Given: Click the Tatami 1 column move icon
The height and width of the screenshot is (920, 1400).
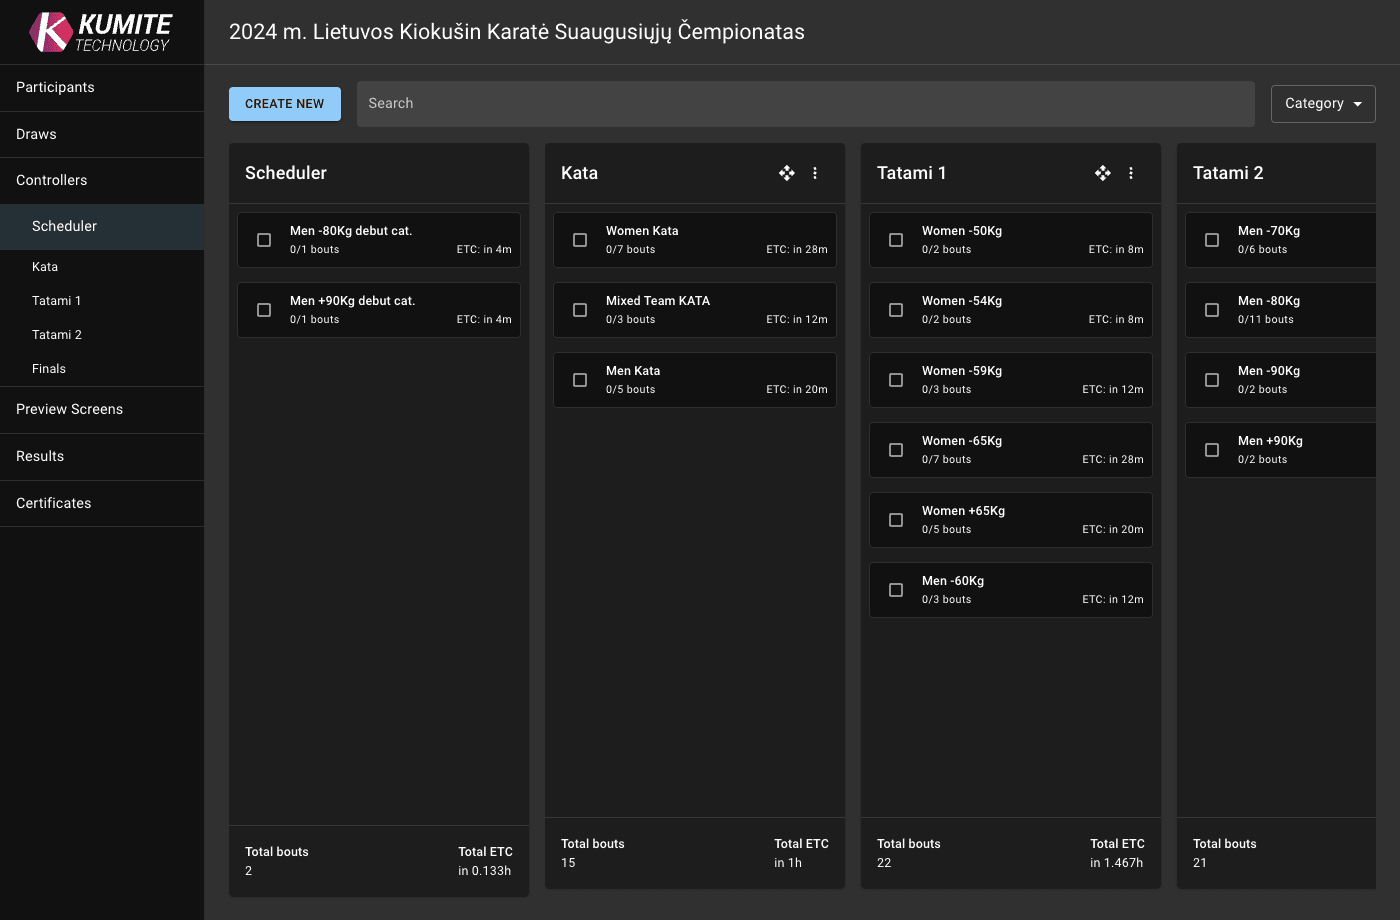Looking at the screenshot, I should click(1103, 173).
